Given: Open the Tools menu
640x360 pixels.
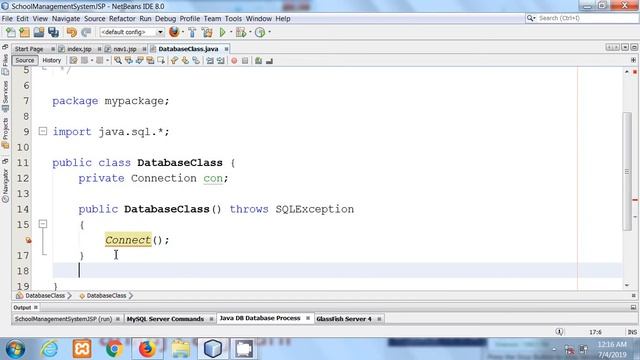Looking at the screenshot, I should [x=233, y=19].
